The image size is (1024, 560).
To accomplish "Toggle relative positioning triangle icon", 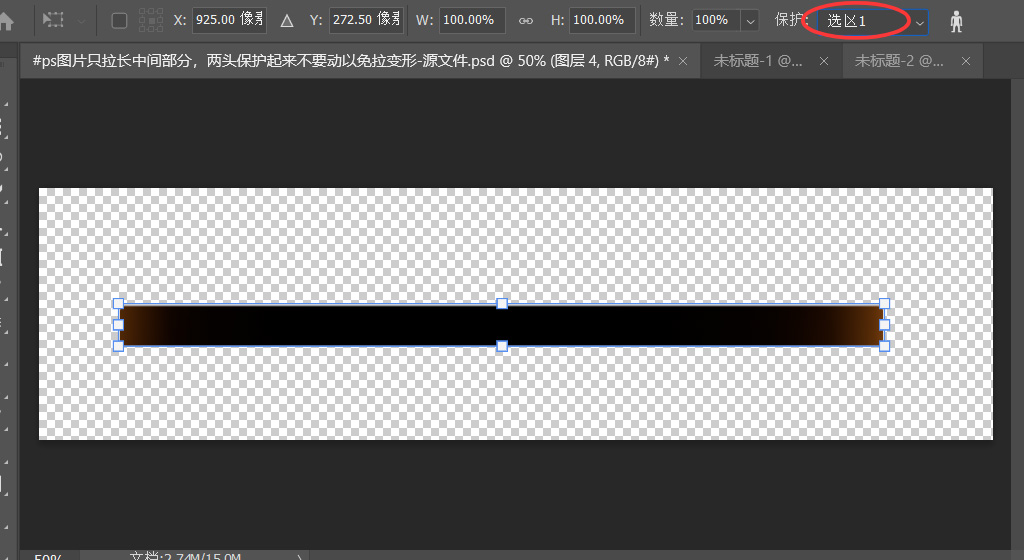I will tap(287, 20).
